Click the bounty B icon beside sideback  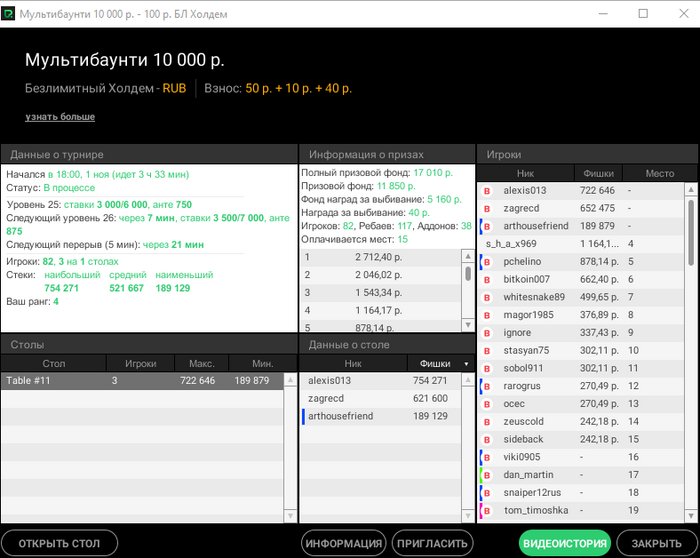tap(487, 440)
